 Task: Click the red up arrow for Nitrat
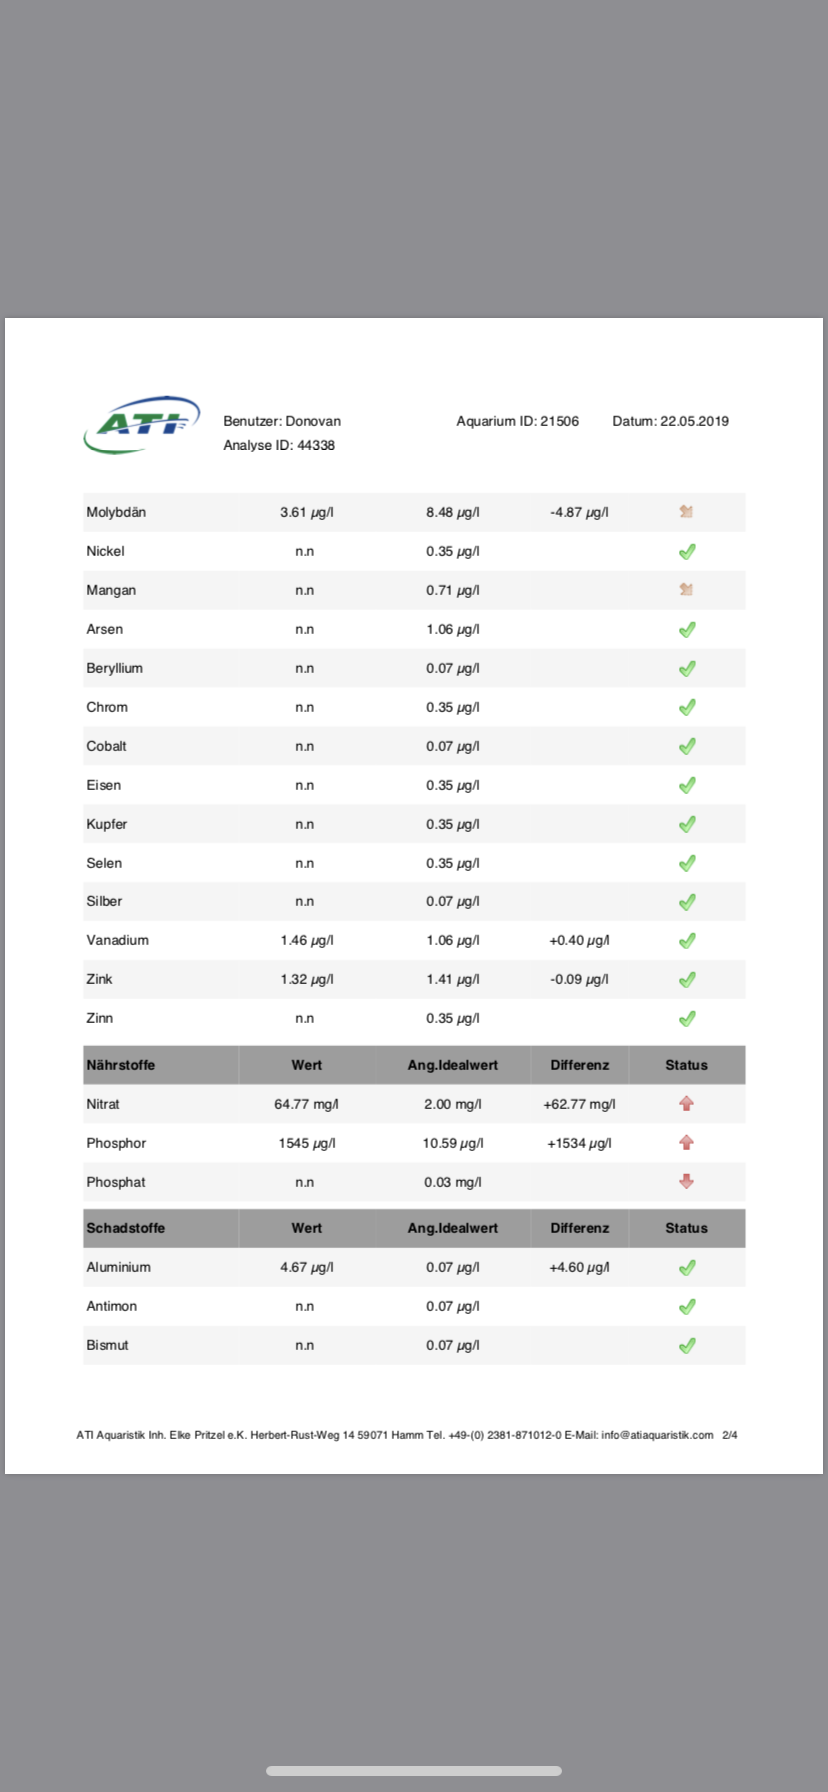pos(686,1104)
